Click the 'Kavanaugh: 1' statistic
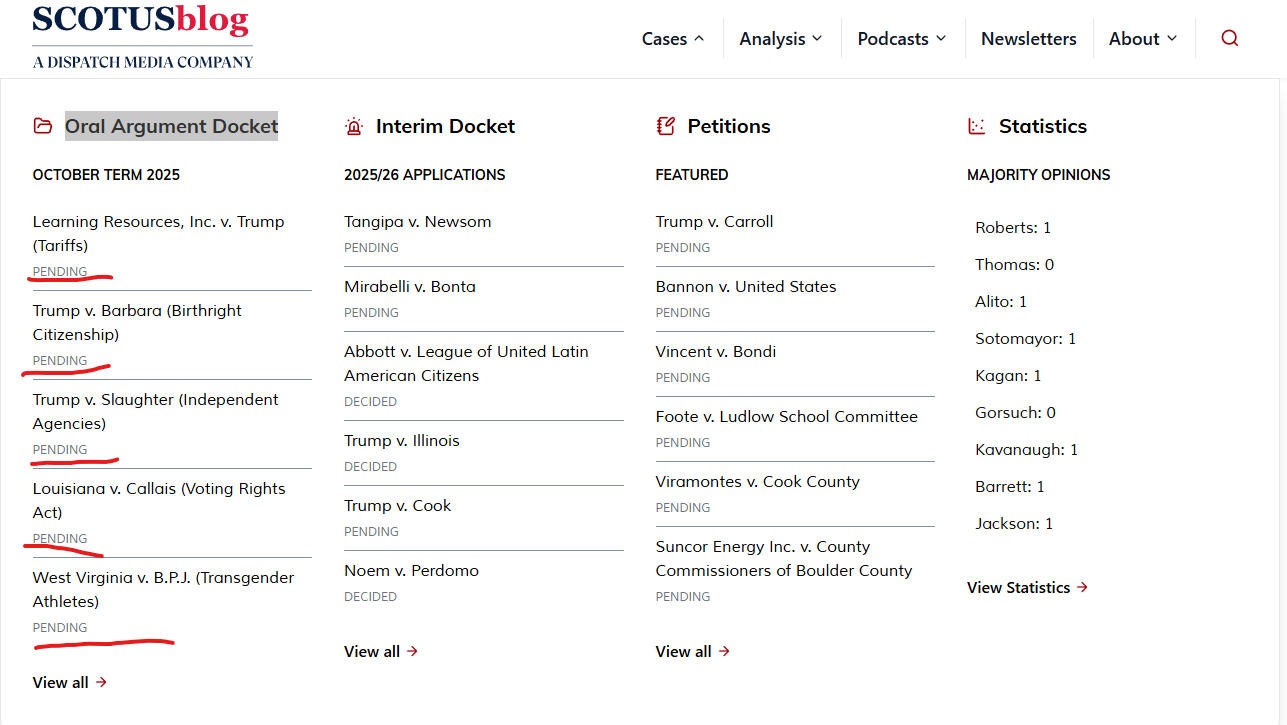 click(x=1027, y=449)
